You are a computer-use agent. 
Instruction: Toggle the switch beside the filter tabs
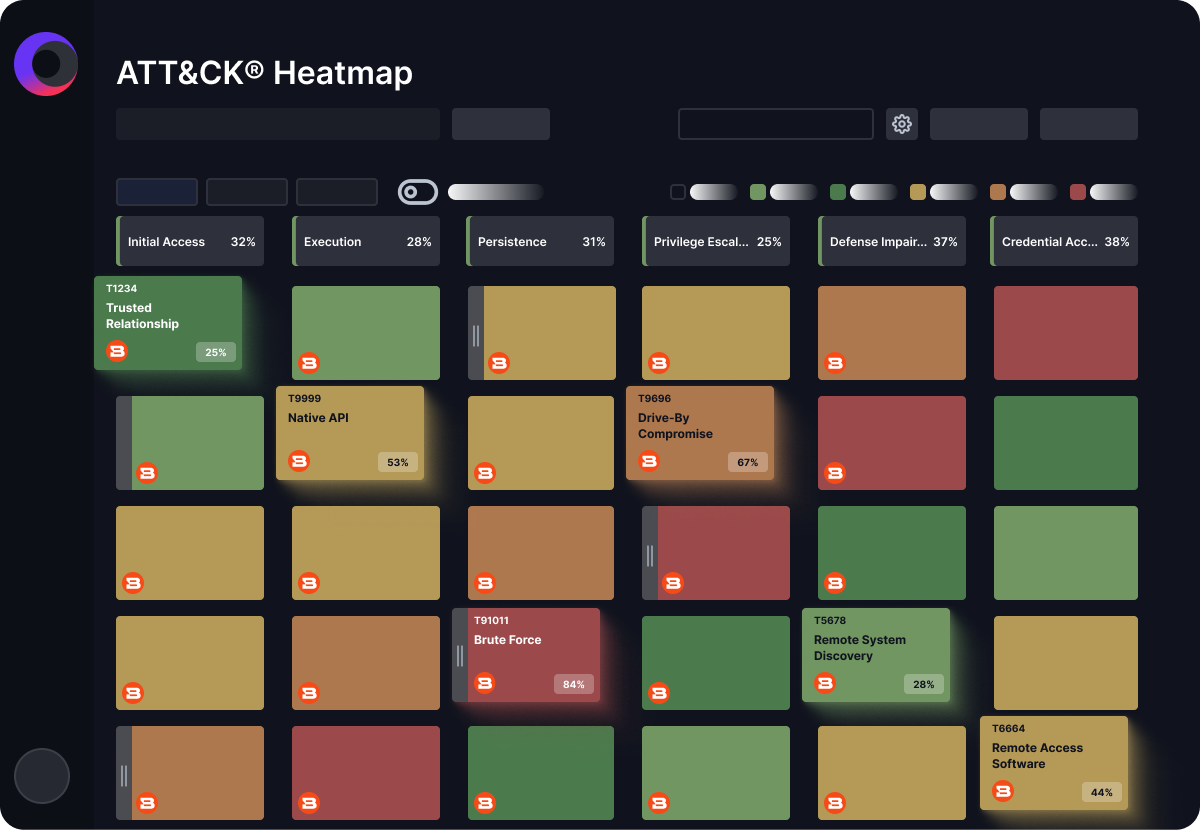click(x=418, y=192)
